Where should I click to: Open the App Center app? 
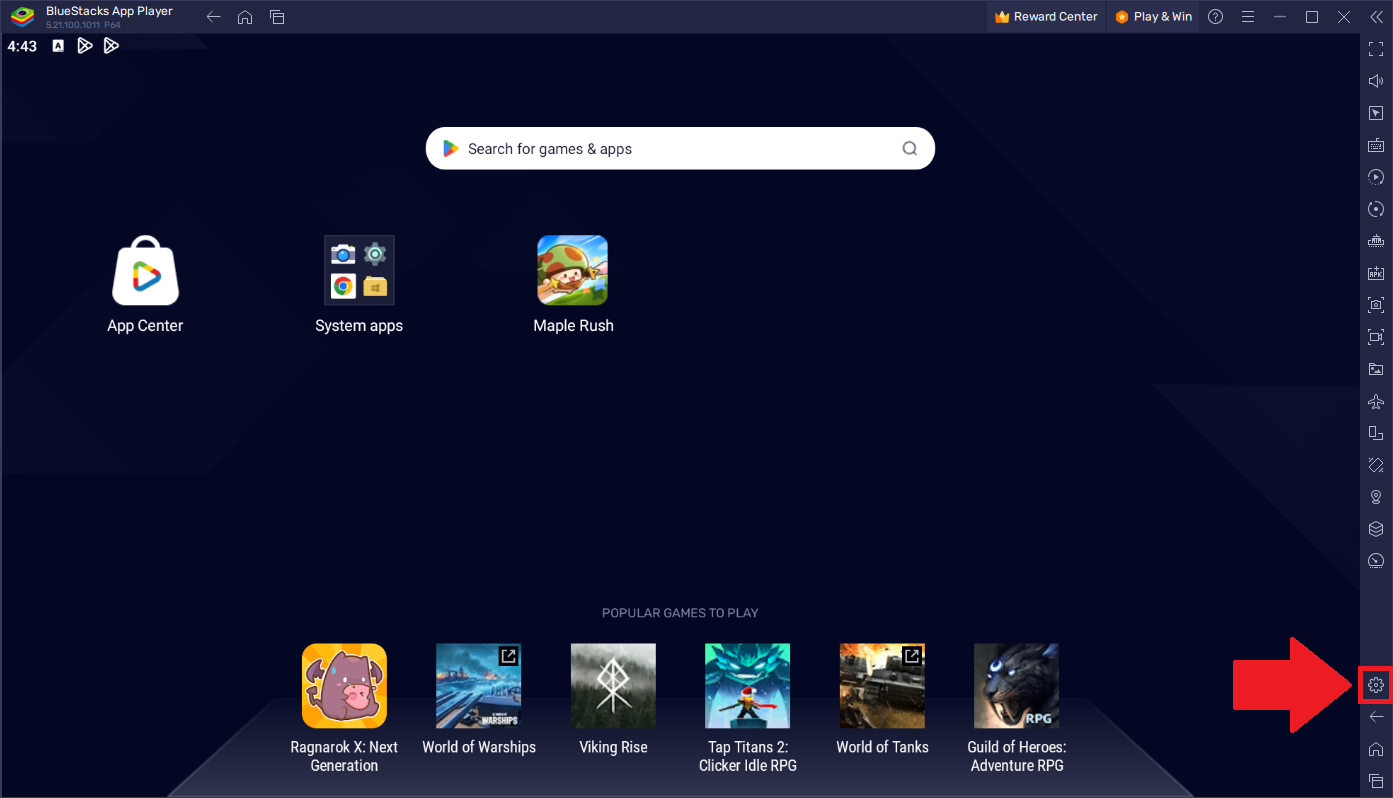pos(145,270)
